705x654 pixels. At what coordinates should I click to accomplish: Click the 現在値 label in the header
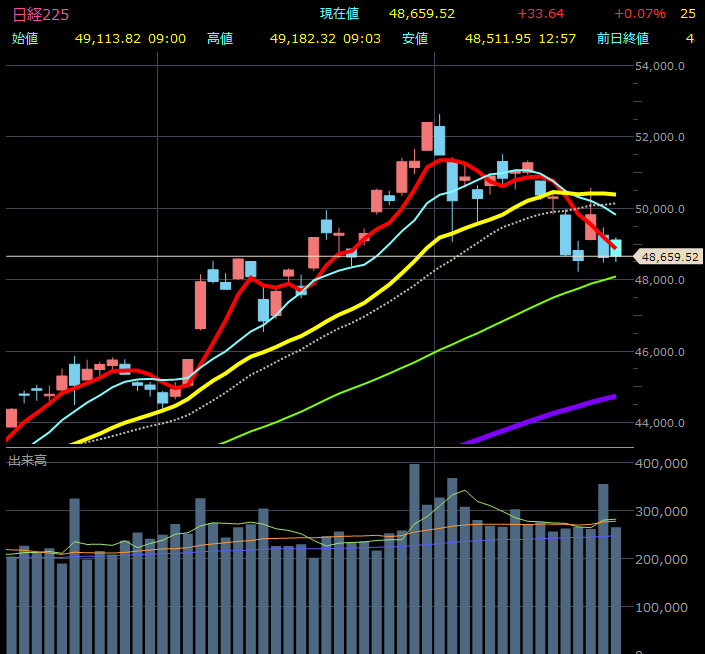tap(340, 14)
